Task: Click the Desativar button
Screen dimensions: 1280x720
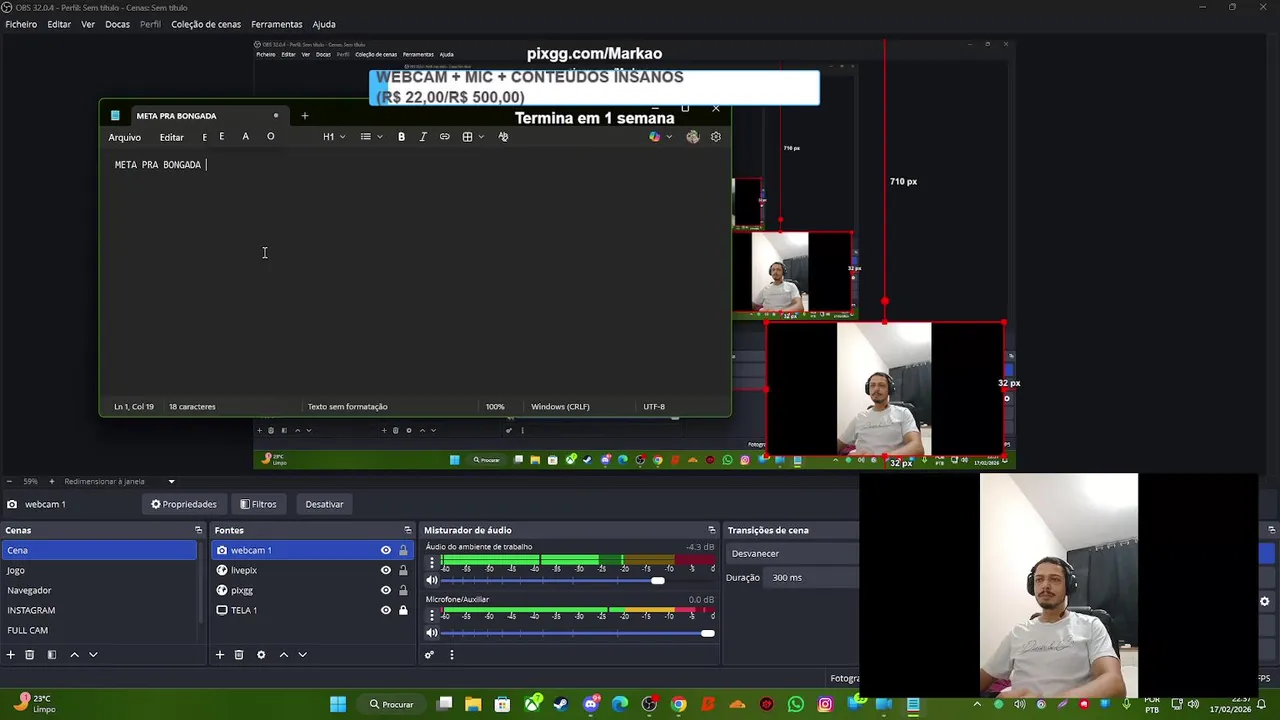Action: tap(324, 504)
